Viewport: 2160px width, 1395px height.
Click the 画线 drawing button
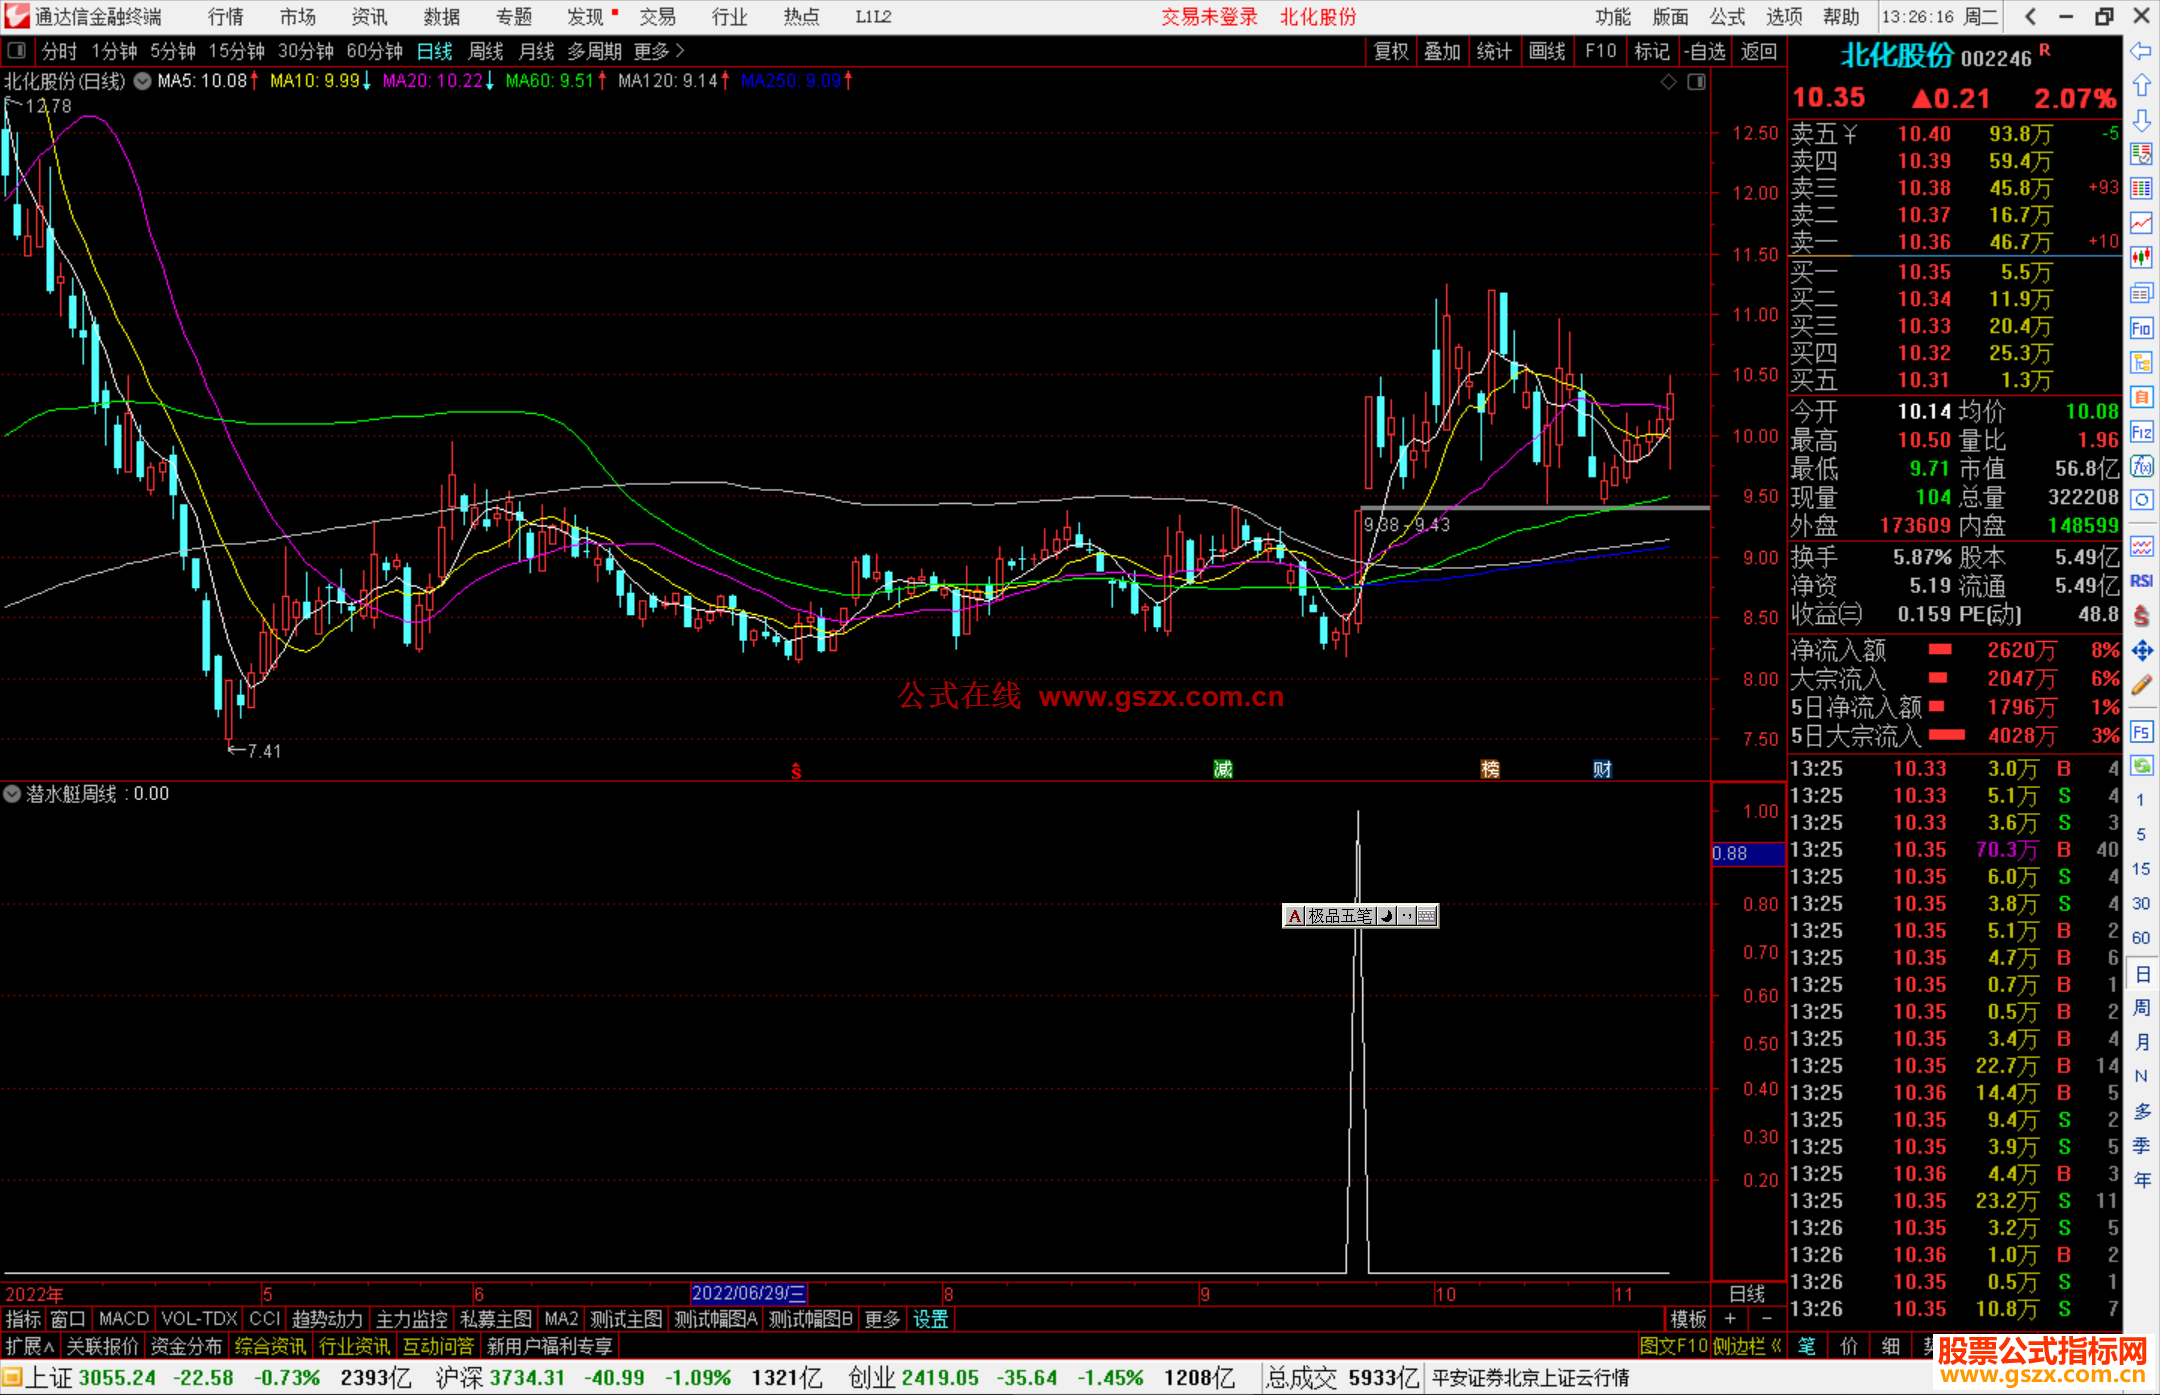coord(1547,51)
